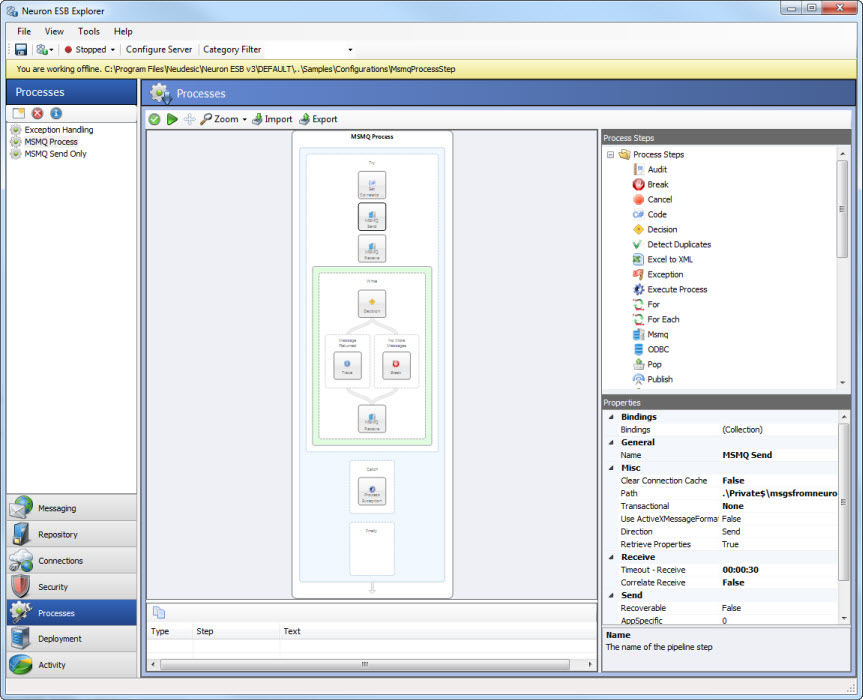
Task: Select the For Each loop step
Action: coord(656,319)
